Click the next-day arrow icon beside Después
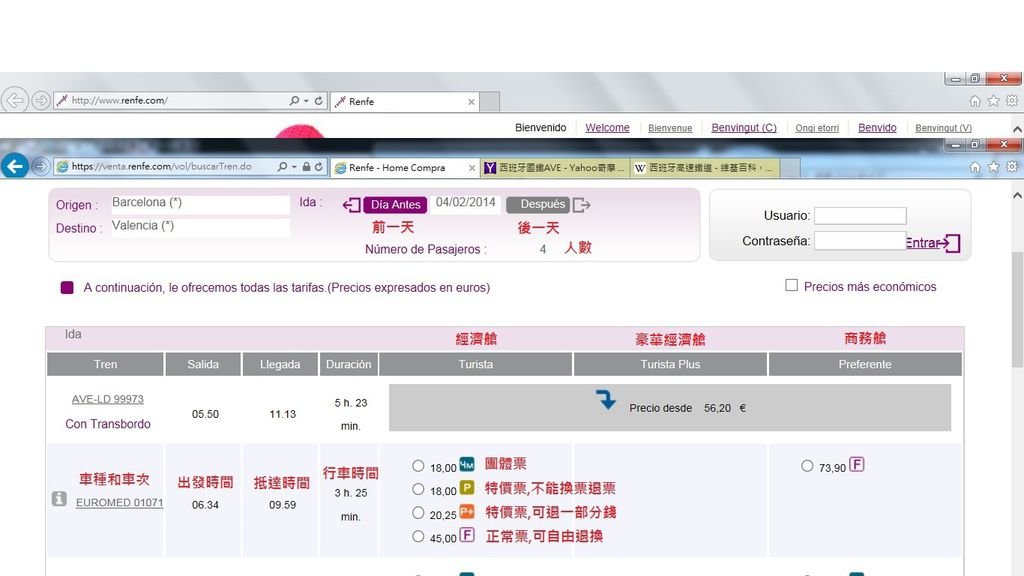Viewport: 1024px width, 576px height. point(581,205)
